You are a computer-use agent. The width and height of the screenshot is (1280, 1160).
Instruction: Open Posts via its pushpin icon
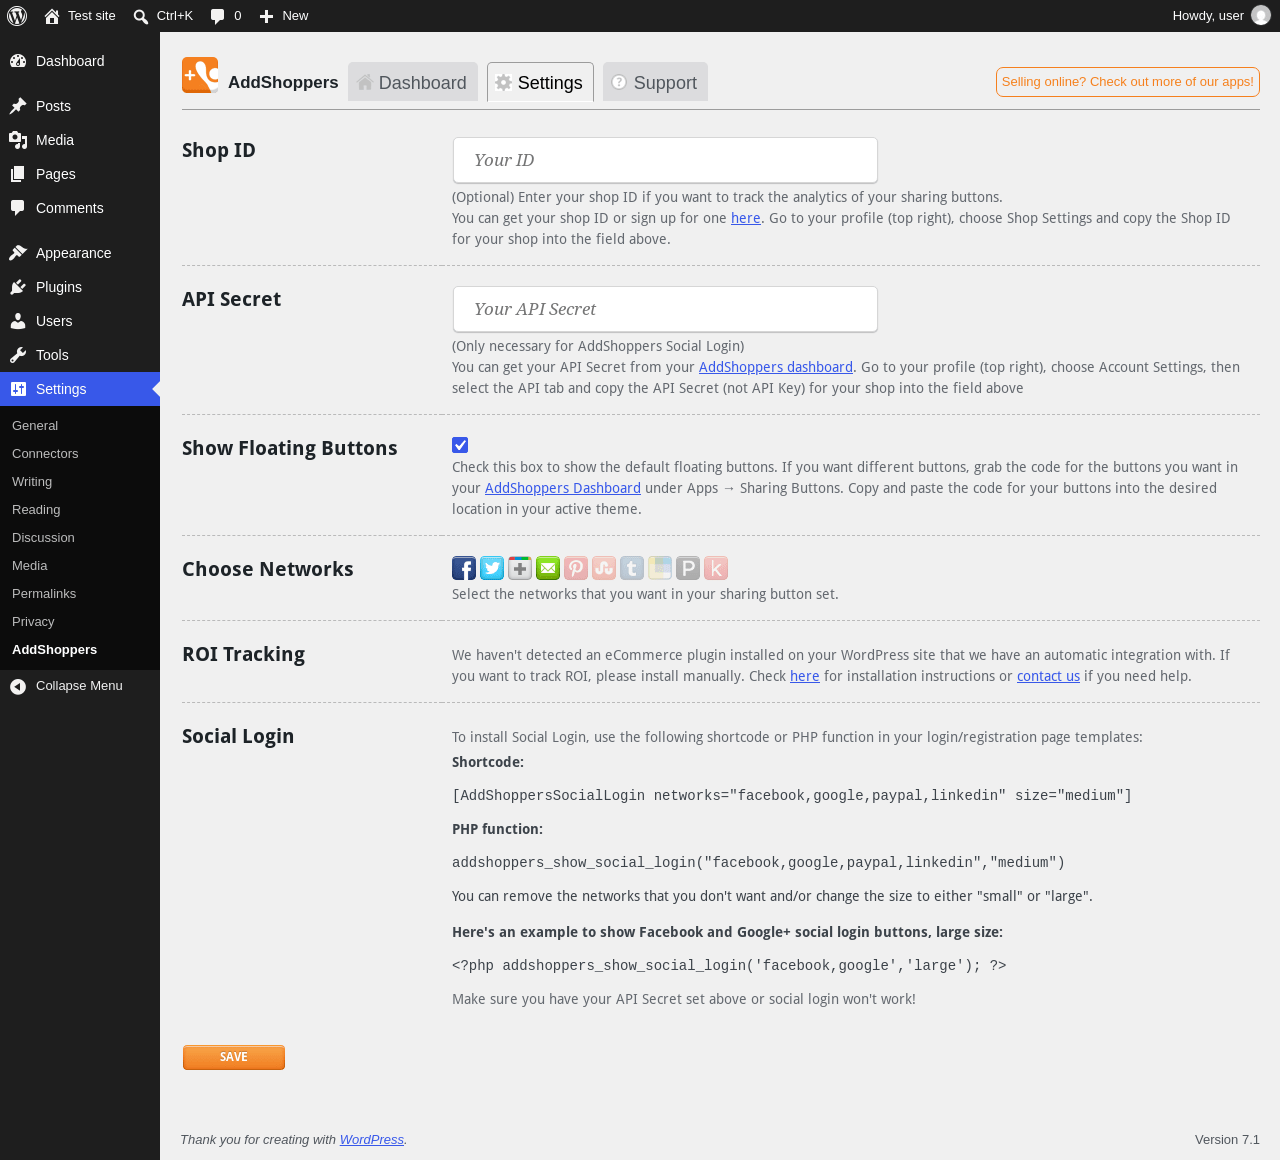point(18,106)
